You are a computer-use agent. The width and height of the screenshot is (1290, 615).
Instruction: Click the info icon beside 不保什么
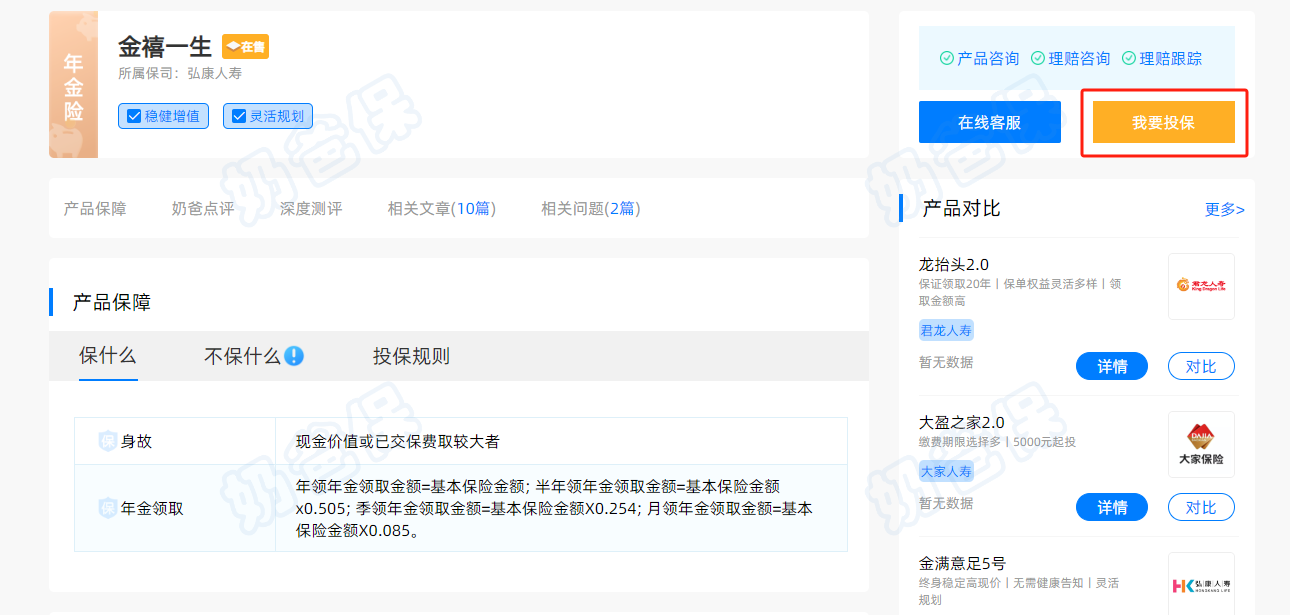[294, 356]
